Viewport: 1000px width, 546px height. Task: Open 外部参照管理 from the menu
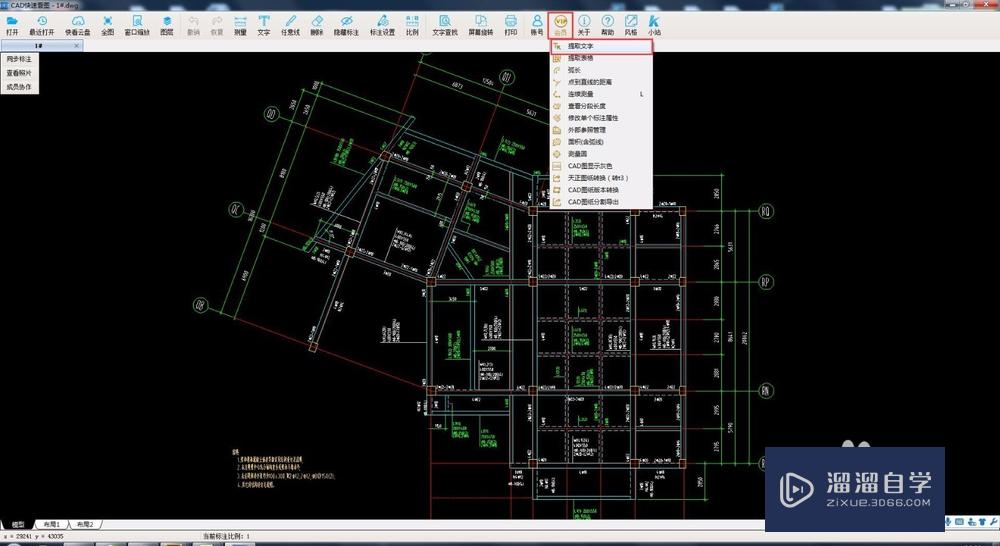pyautogui.click(x=601, y=130)
